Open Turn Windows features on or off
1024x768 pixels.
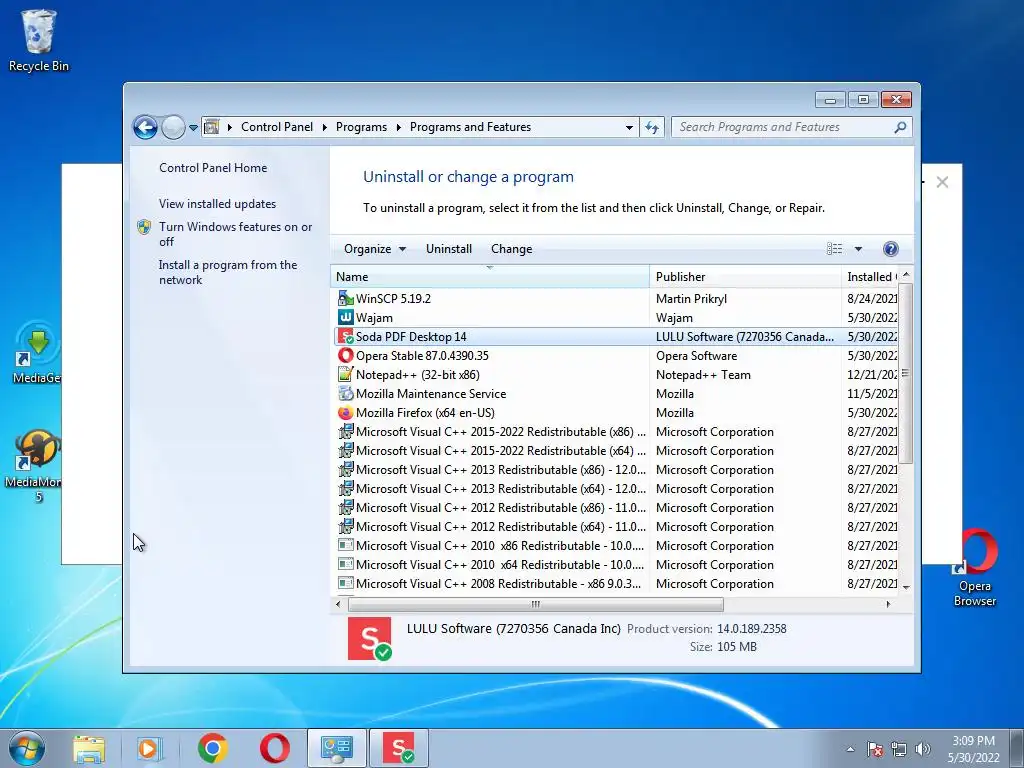tap(235, 234)
